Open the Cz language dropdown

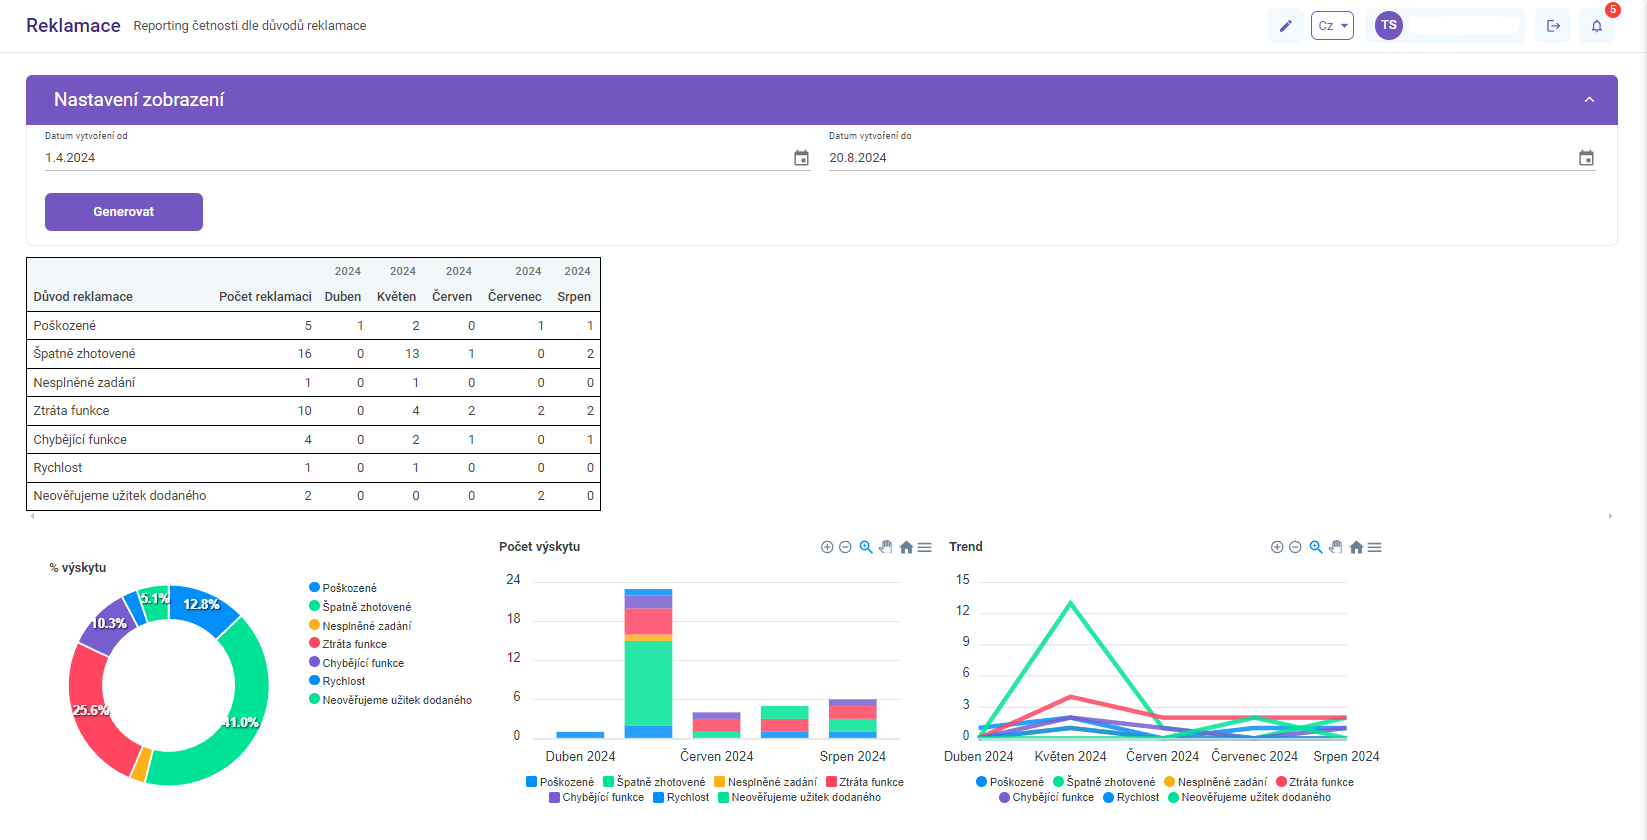pyautogui.click(x=1332, y=26)
